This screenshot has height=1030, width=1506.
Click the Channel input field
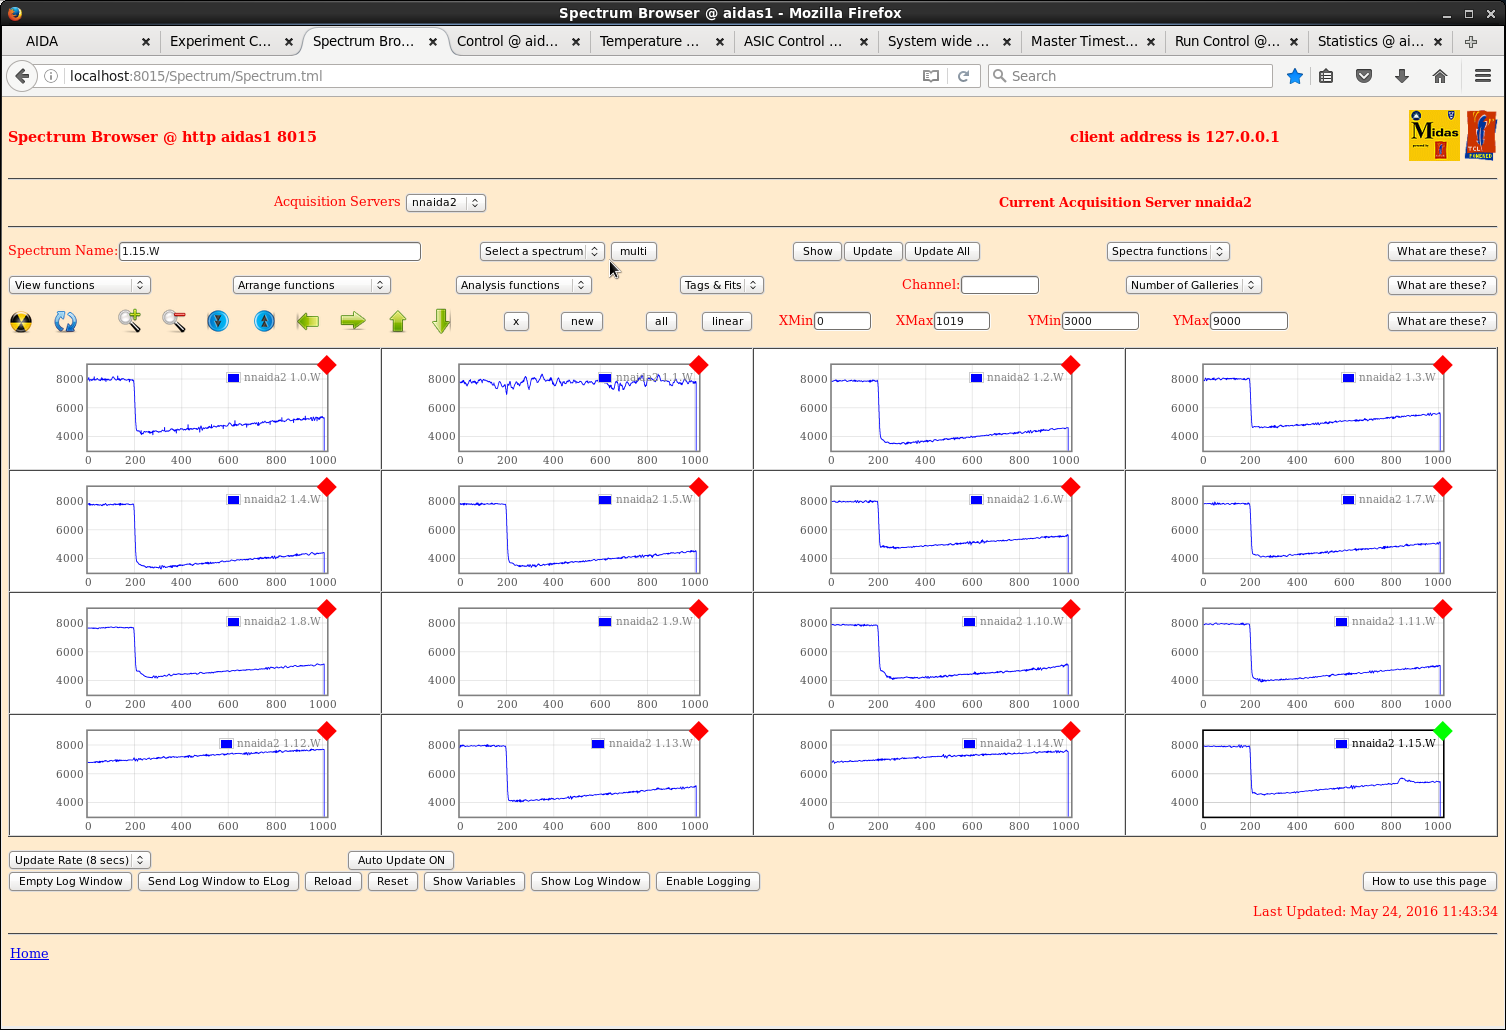(1000, 285)
